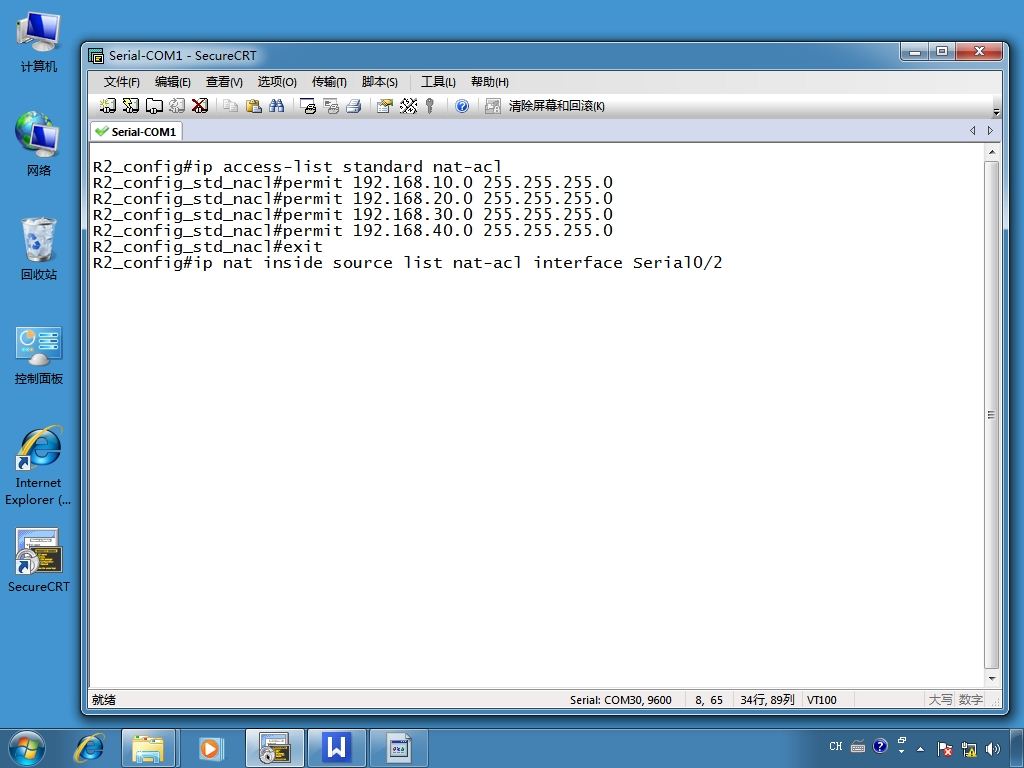Image resolution: width=1024 pixels, height=768 pixels.
Task: Click the Action Center flag tray icon
Action: [x=944, y=749]
